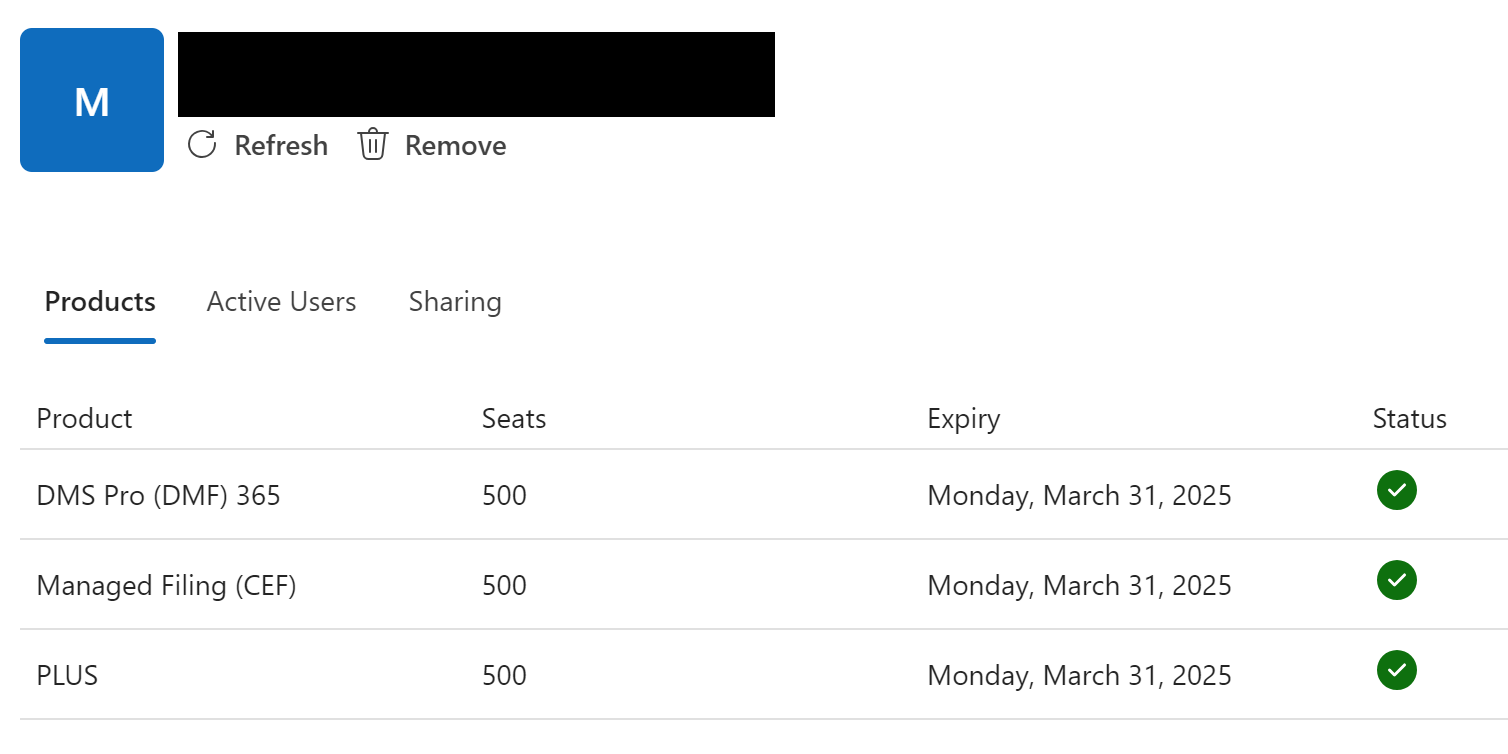
Task: Switch to the Sharing tab
Action: [455, 302]
